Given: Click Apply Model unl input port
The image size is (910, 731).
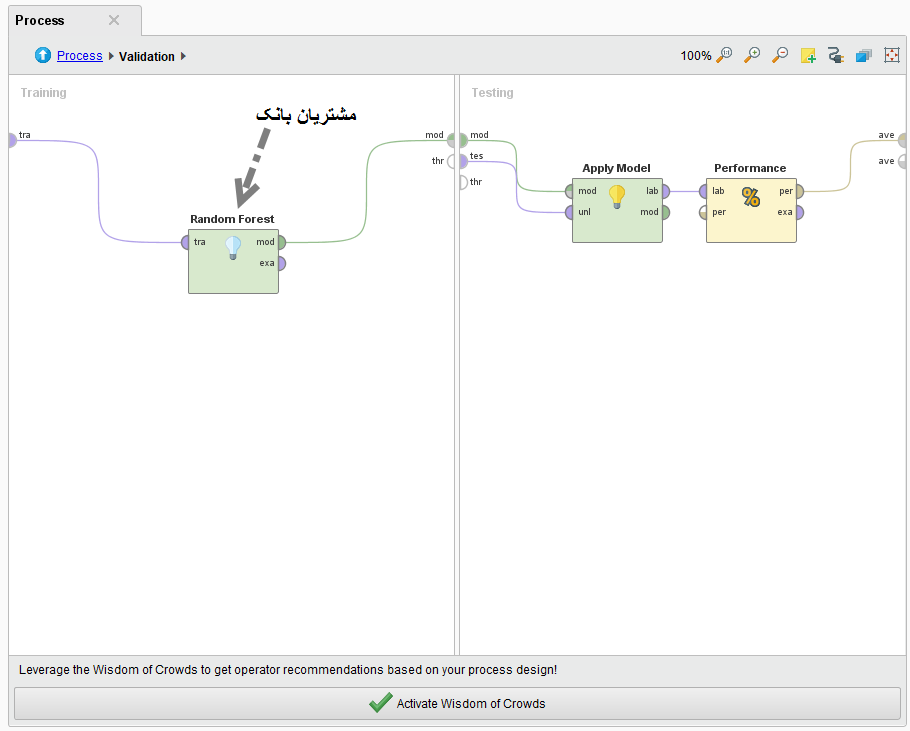Looking at the screenshot, I should pos(569,212).
